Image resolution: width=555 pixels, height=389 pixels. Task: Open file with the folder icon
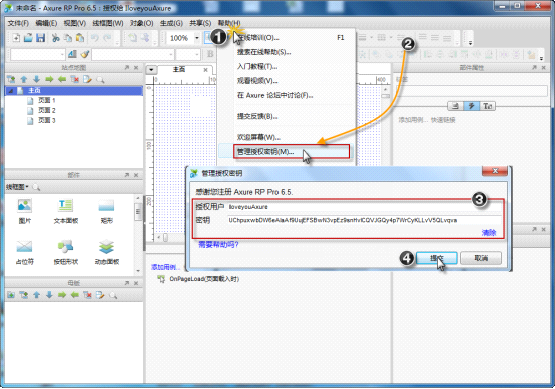point(28,38)
